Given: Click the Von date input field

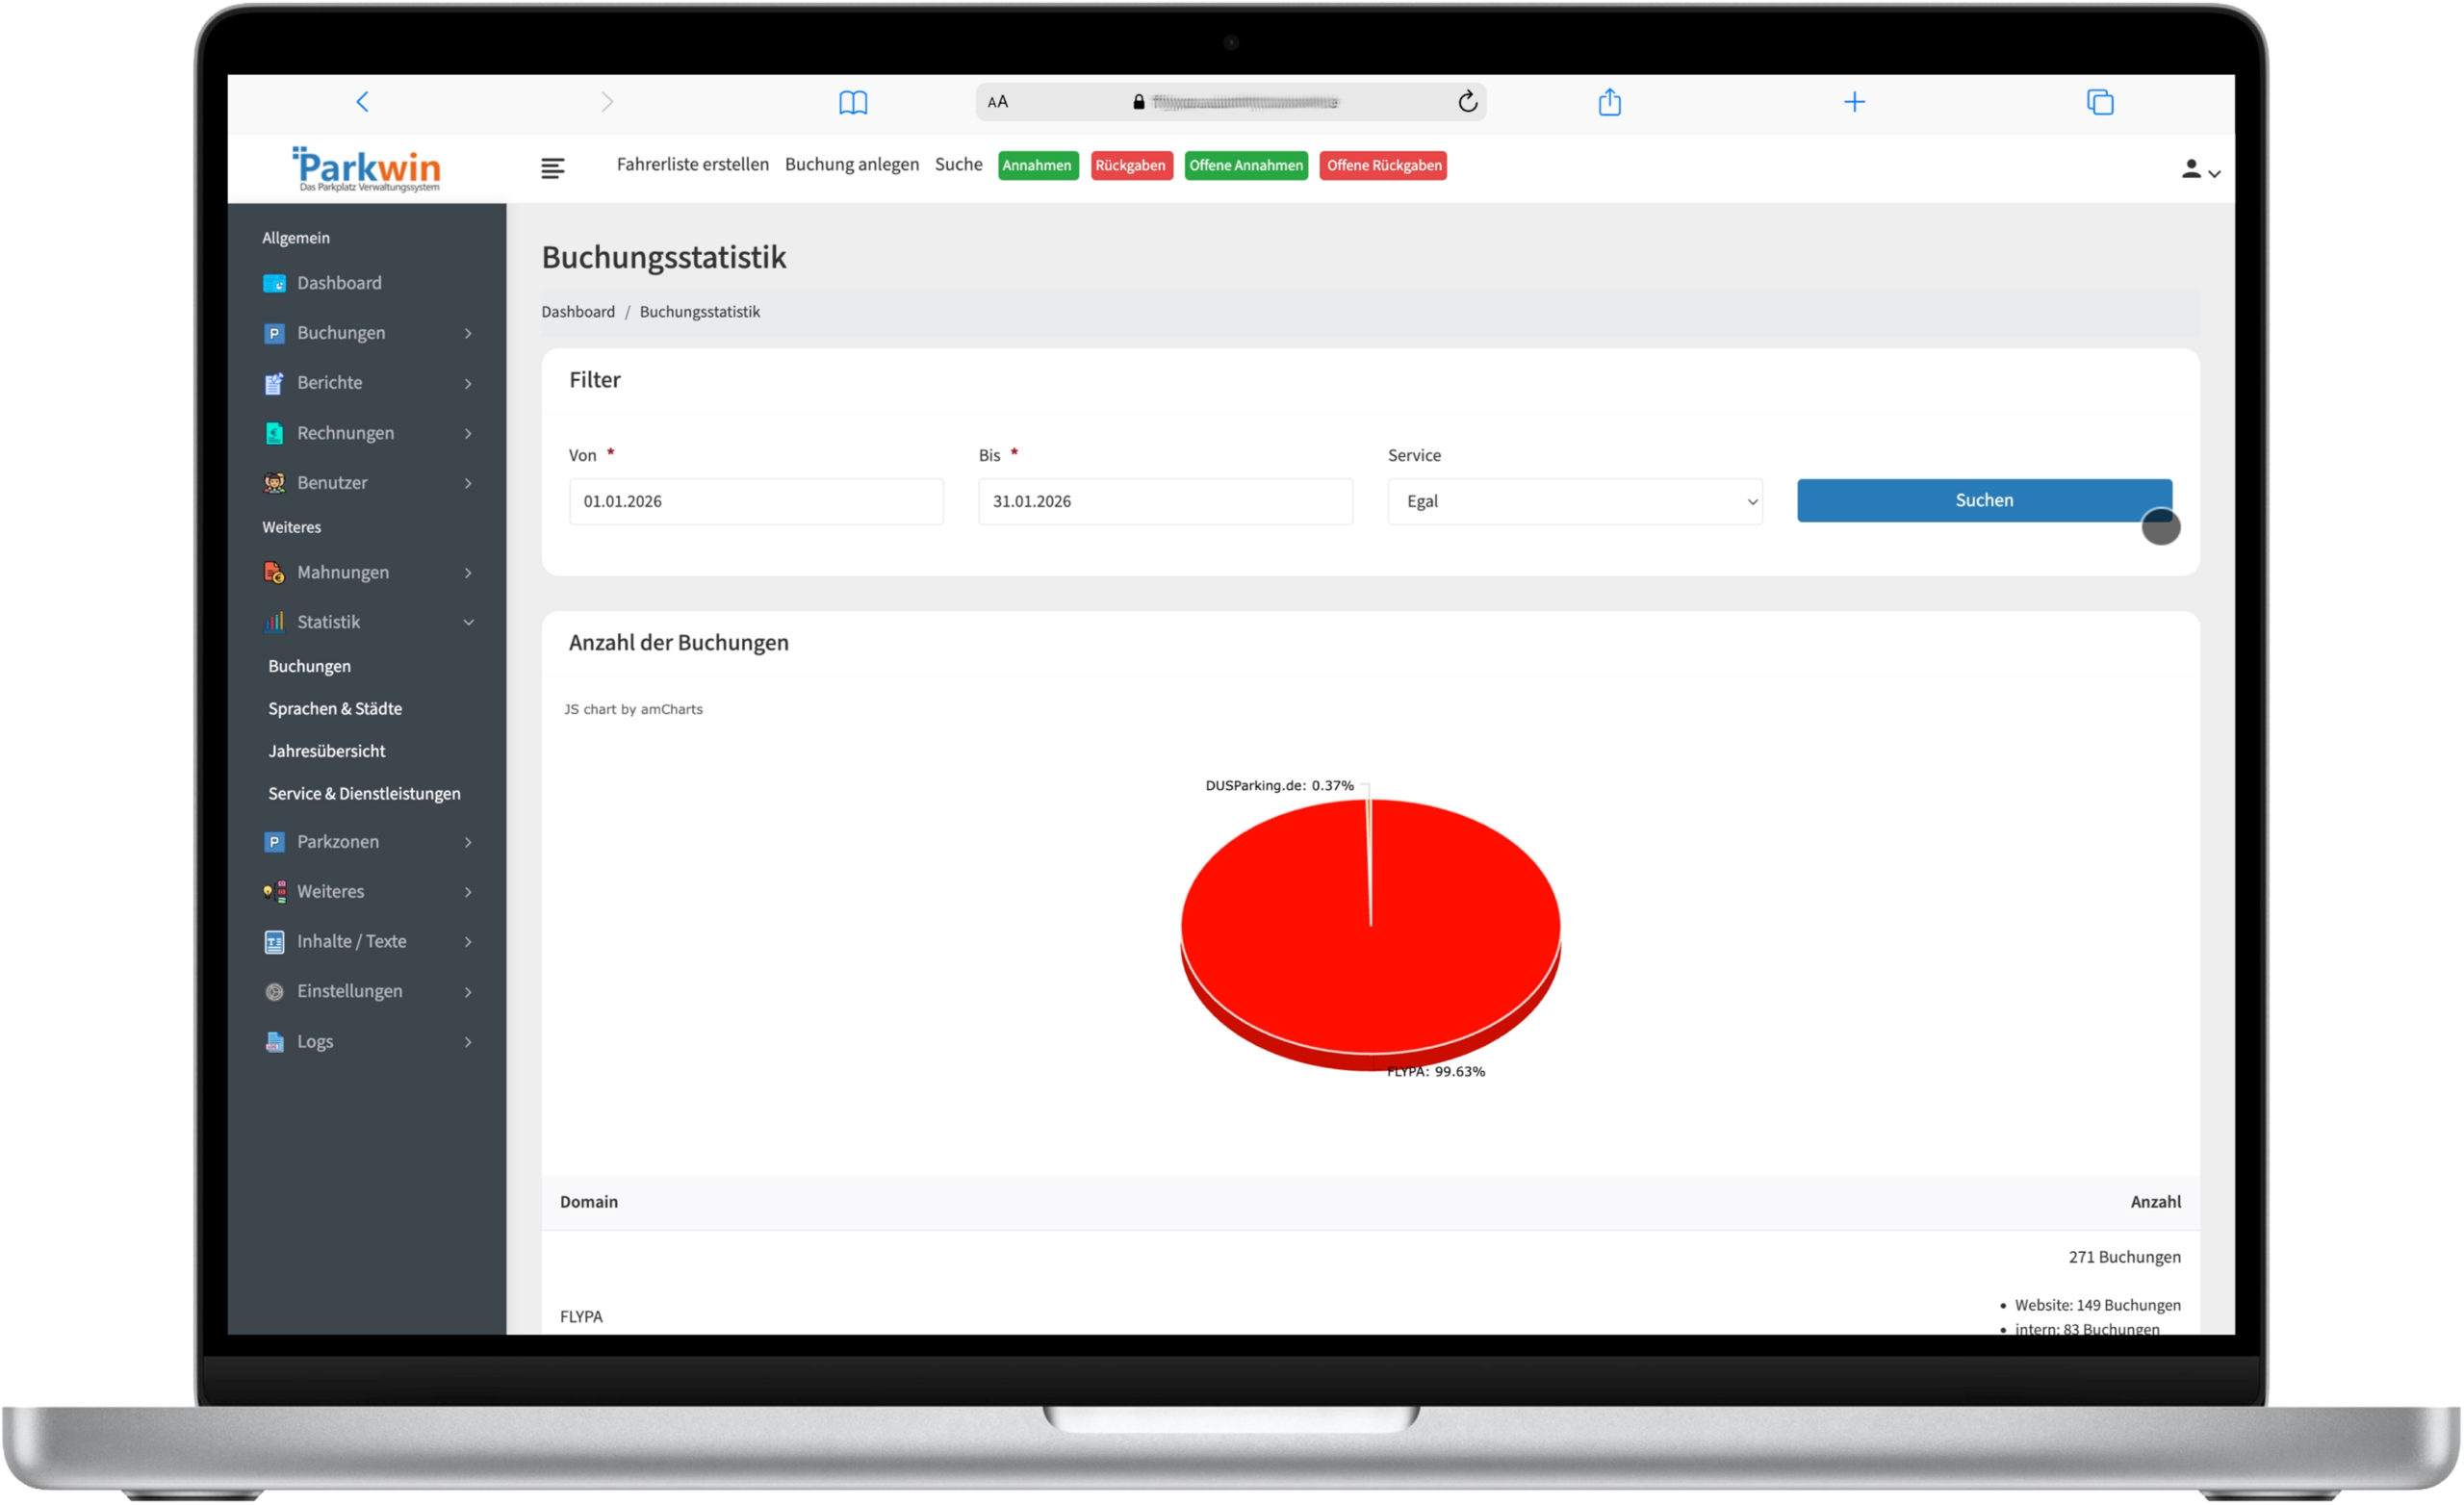Looking at the screenshot, I should click(x=756, y=502).
